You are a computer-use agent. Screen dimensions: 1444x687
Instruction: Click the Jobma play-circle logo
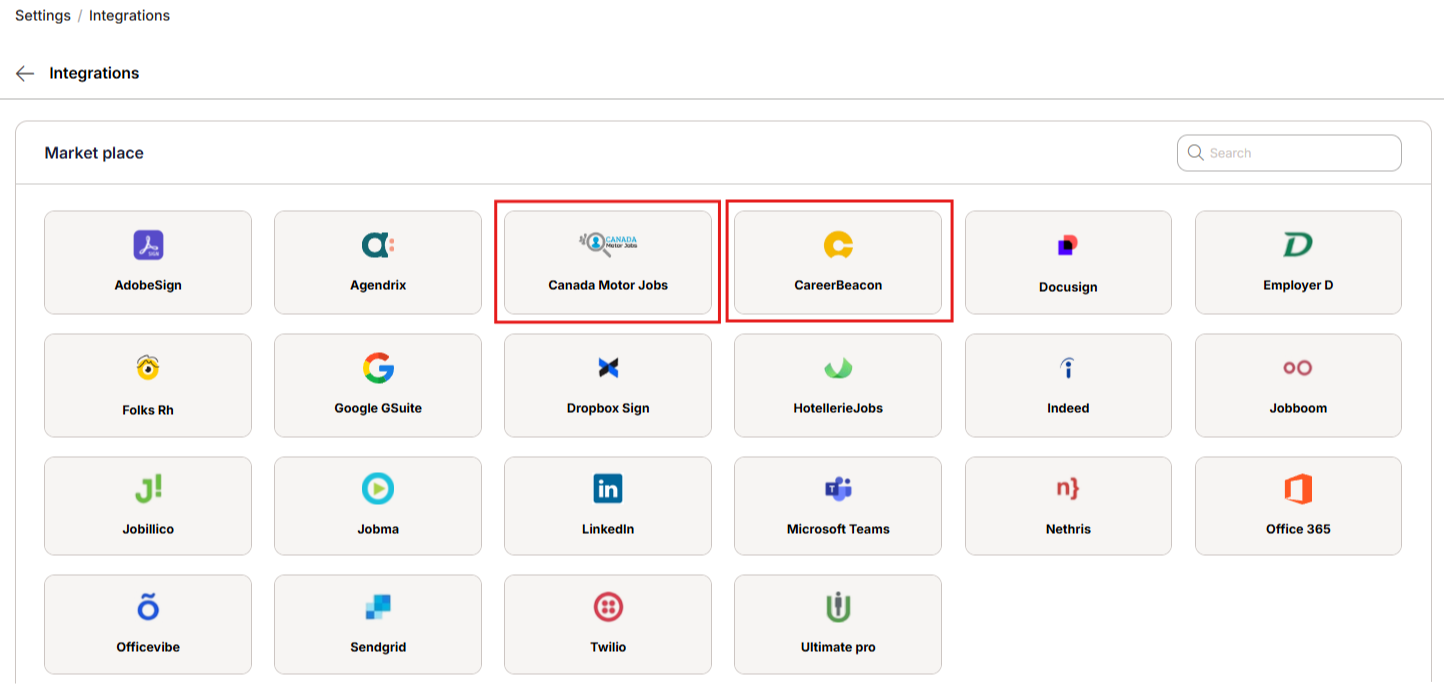point(378,489)
